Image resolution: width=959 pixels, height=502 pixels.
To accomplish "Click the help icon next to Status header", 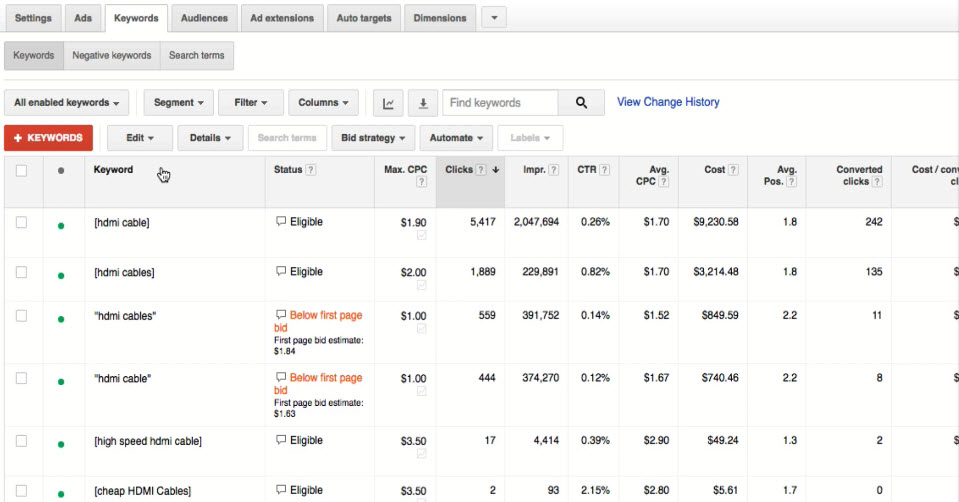I will (x=311, y=170).
